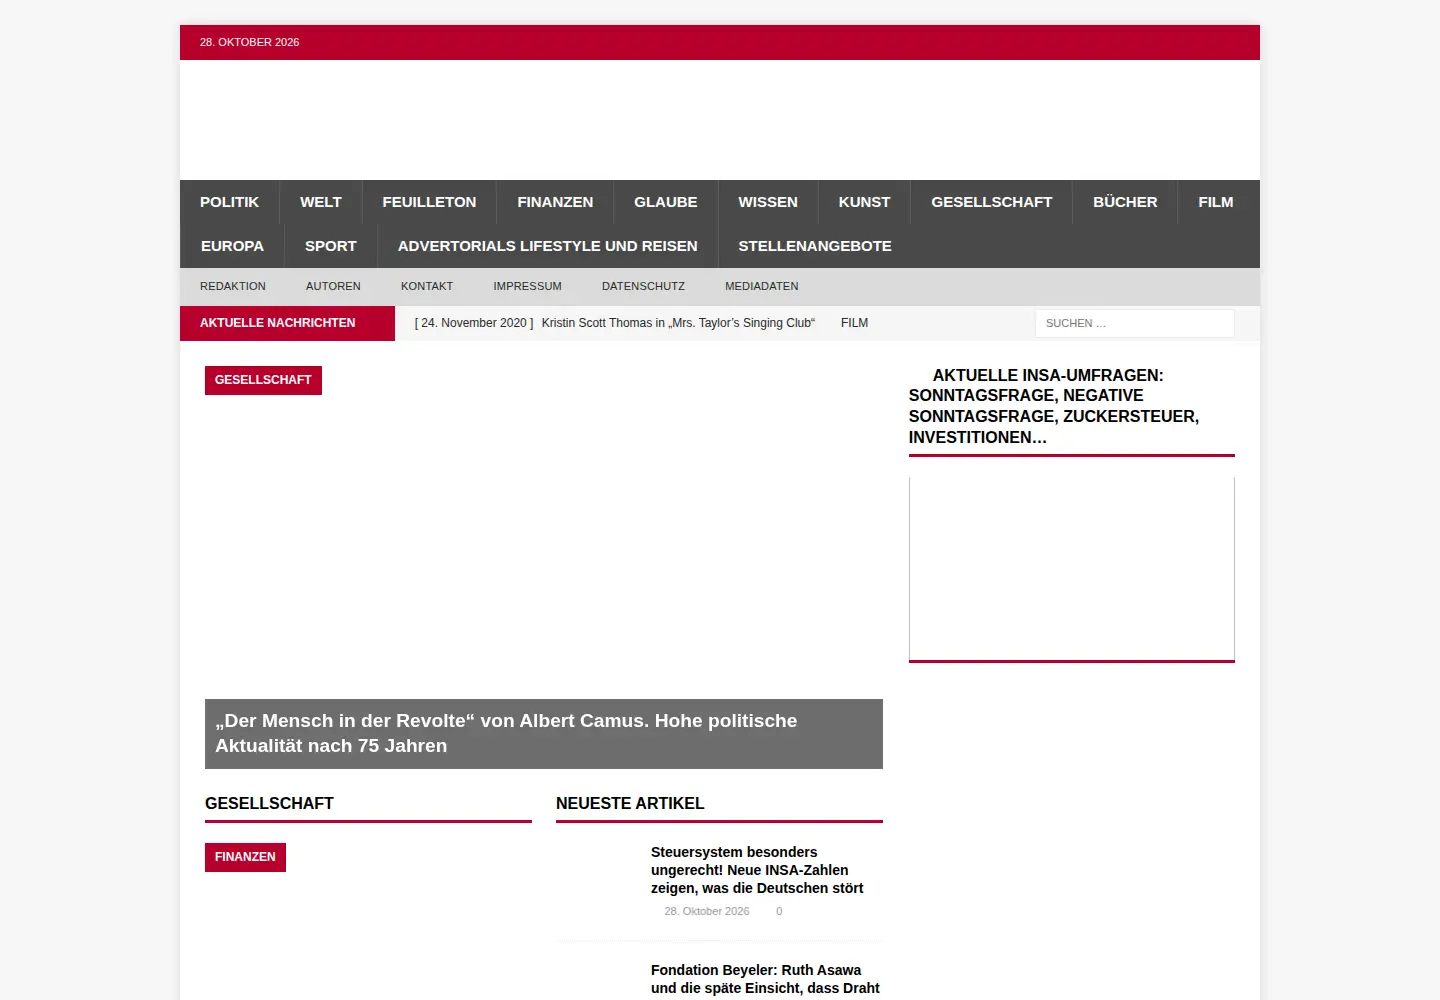The height and width of the screenshot is (1000, 1440).
Task: Open the Steuersystem besonders ungerecht article
Action: click(757, 870)
